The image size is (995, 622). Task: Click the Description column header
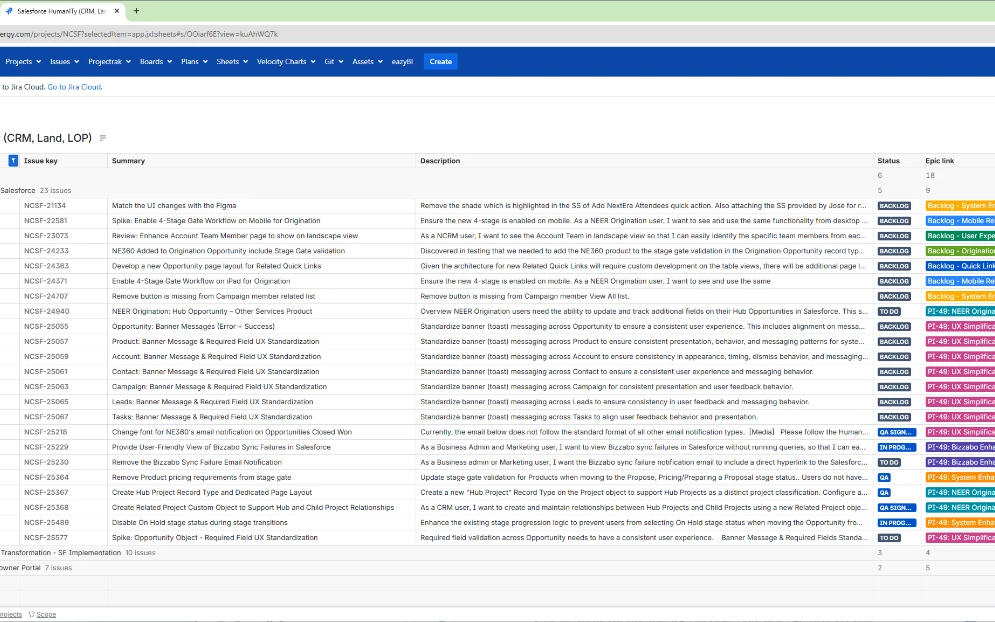pyautogui.click(x=440, y=161)
